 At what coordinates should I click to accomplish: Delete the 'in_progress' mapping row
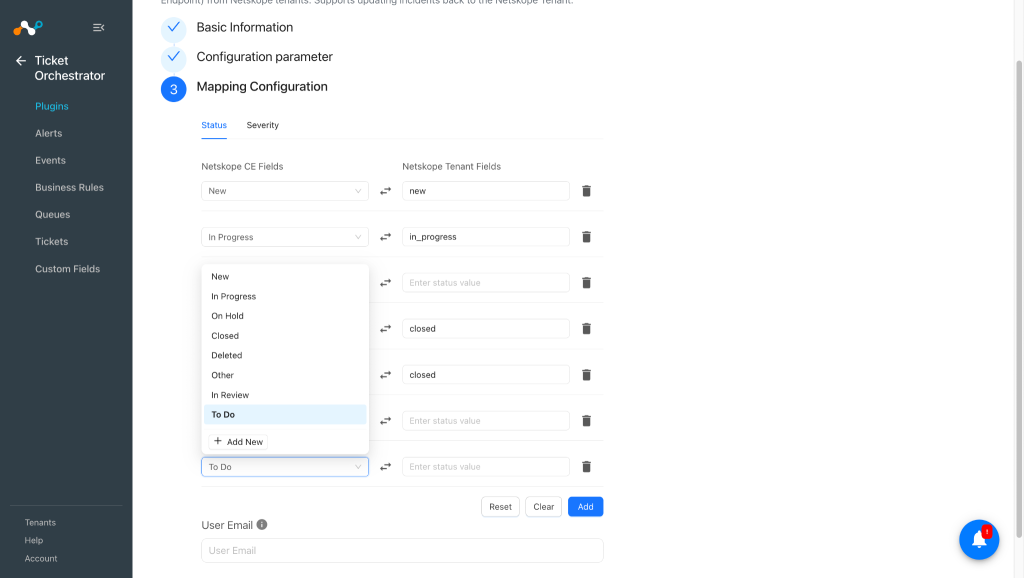pyautogui.click(x=586, y=236)
